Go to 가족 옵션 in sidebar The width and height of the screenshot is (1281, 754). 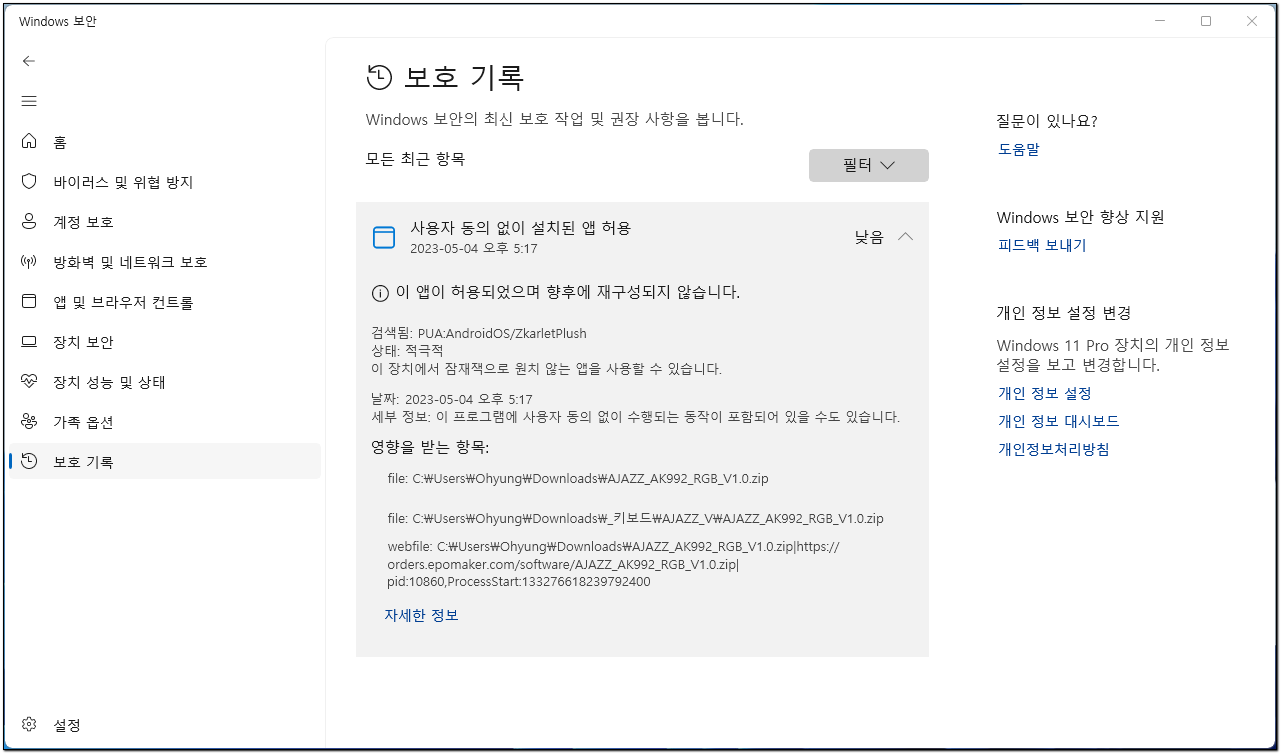pos(83,422)
